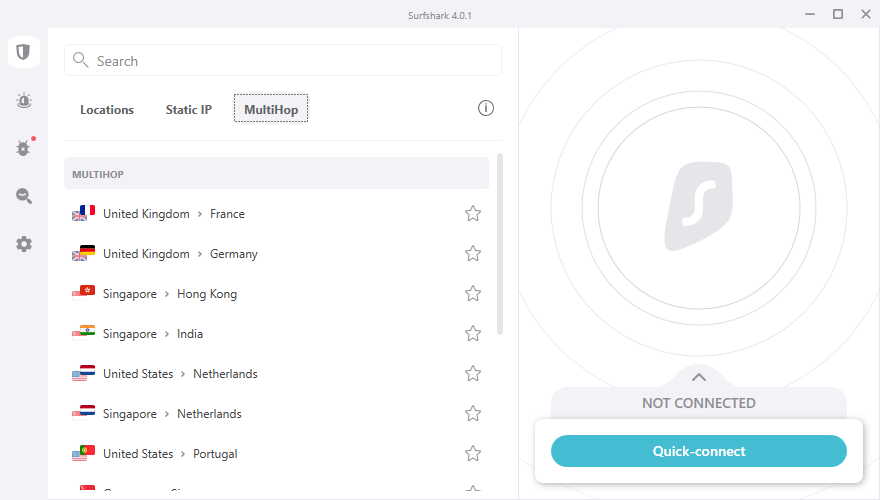Open the Settings gear icon
880x500 pixels.
tap(24, 244)
